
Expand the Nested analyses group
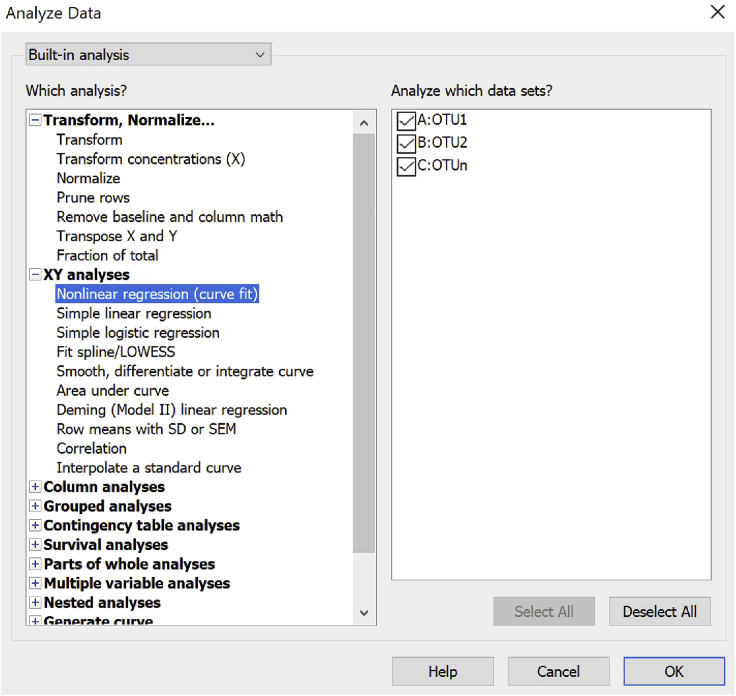pos(36,603)
